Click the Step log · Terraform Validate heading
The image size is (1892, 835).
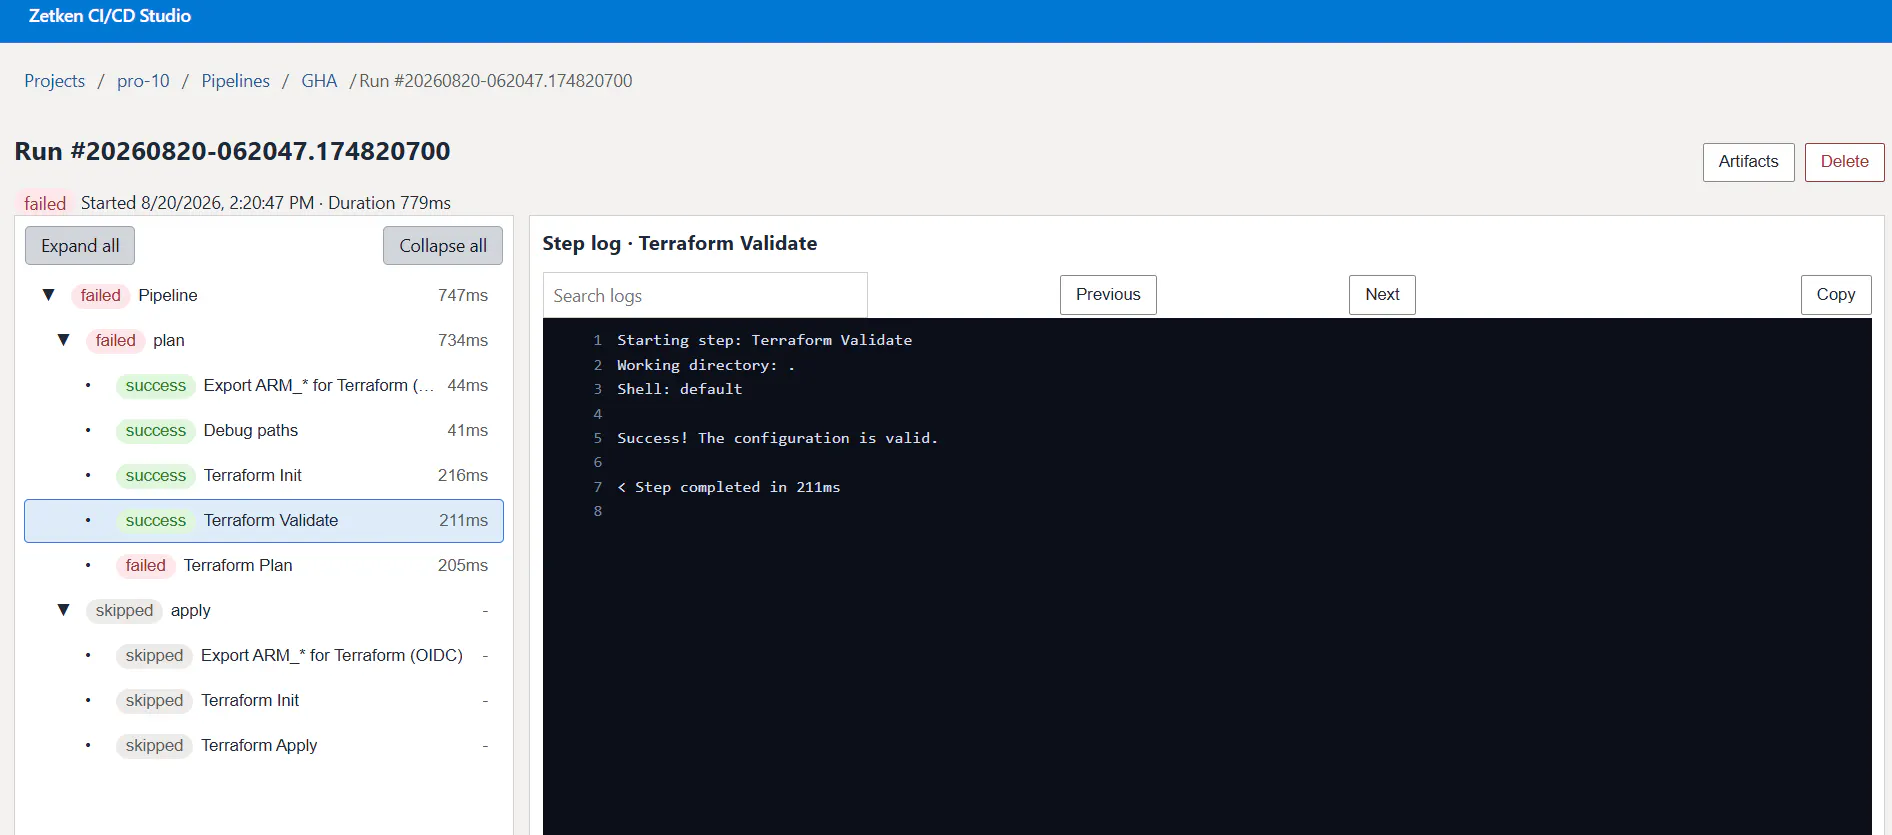coord(680,243)
